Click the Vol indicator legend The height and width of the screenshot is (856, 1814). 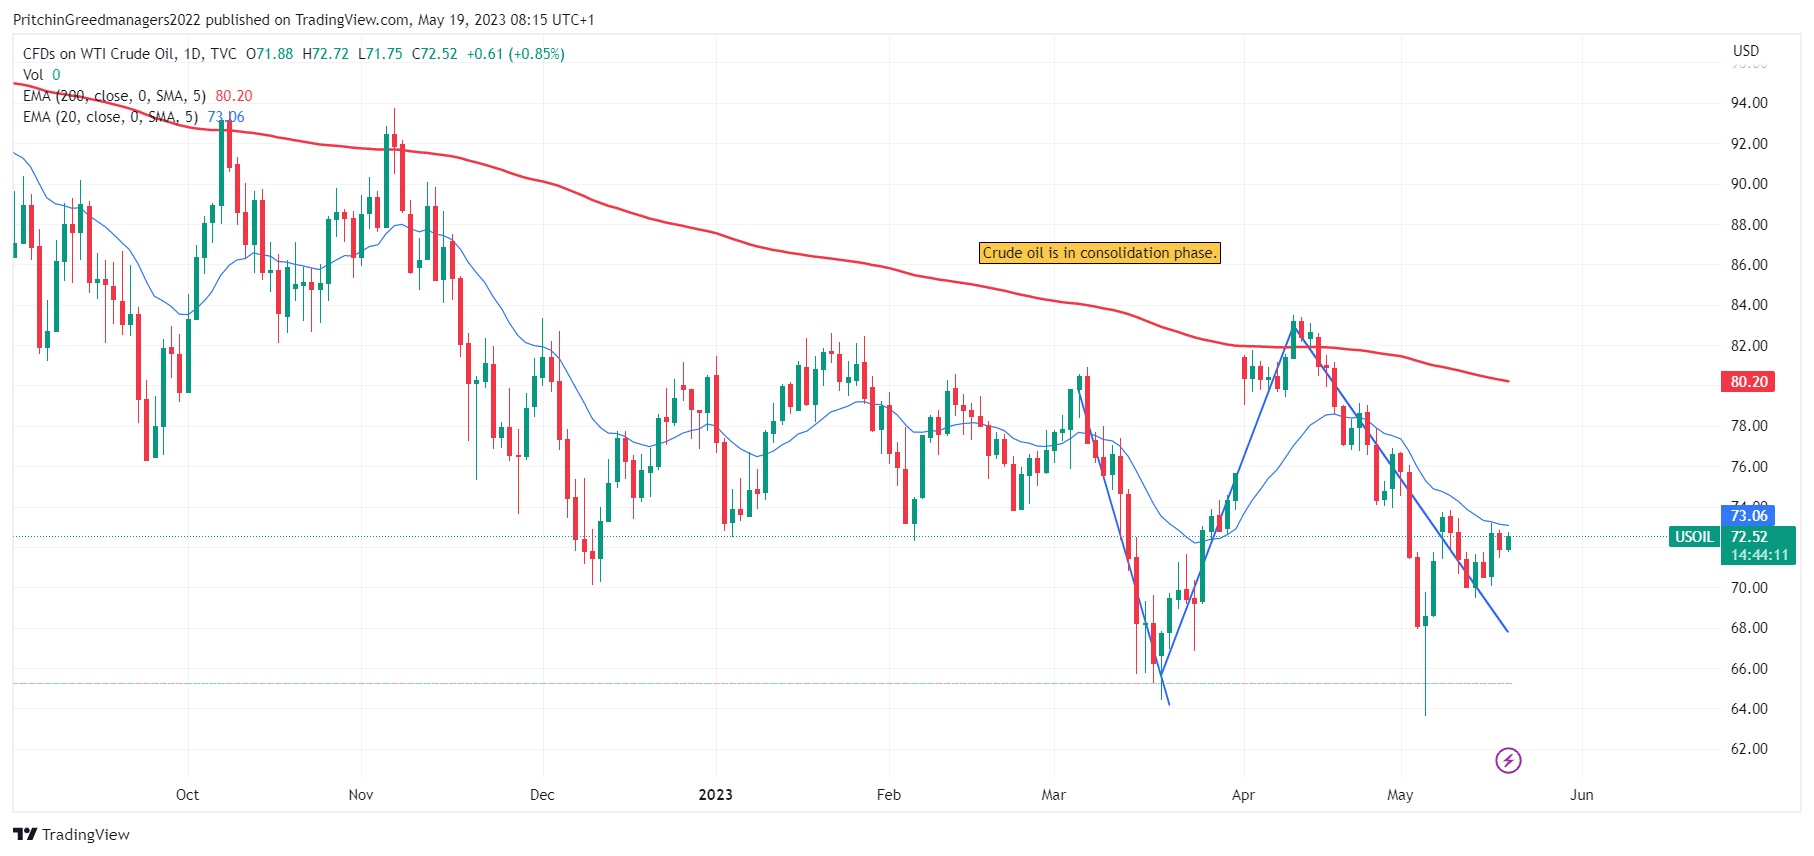pos(41,75)
